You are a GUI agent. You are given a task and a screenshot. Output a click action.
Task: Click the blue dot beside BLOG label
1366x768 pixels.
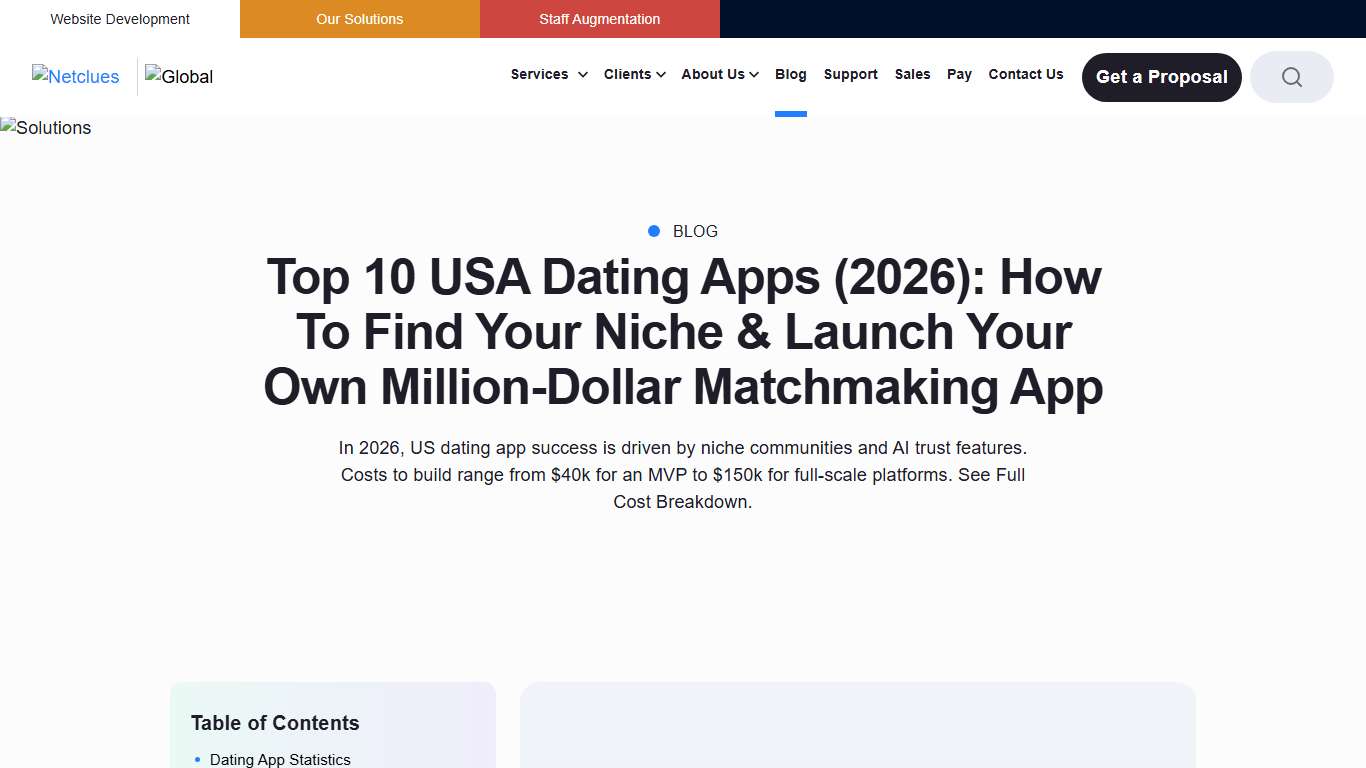[654, 231]
